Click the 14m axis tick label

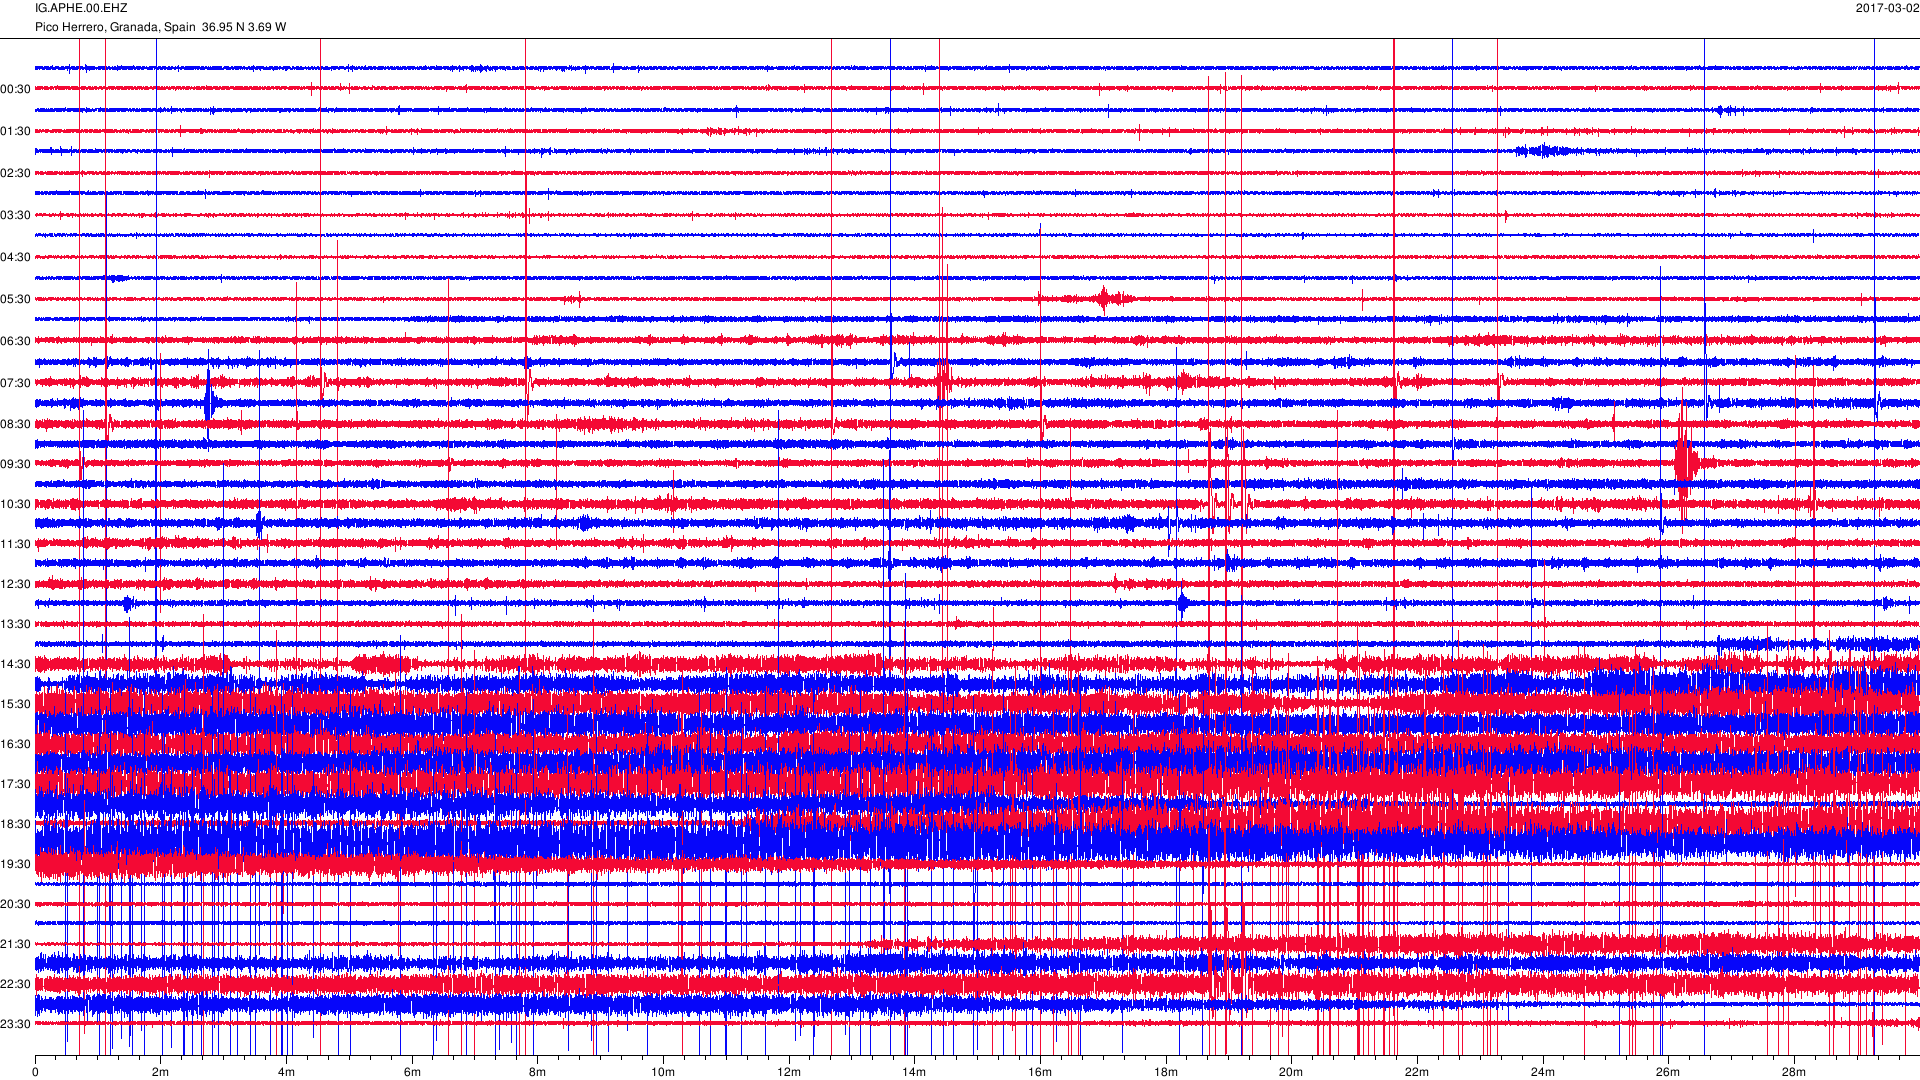[914, 1072]
